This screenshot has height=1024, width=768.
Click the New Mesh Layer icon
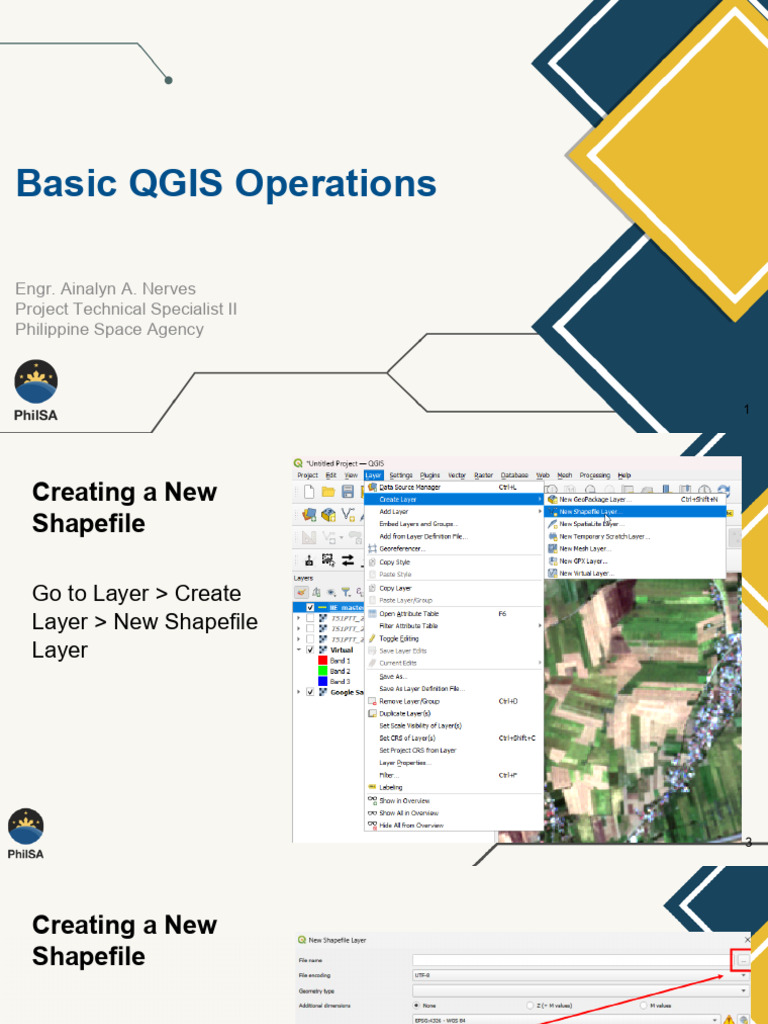click(552, 549)
